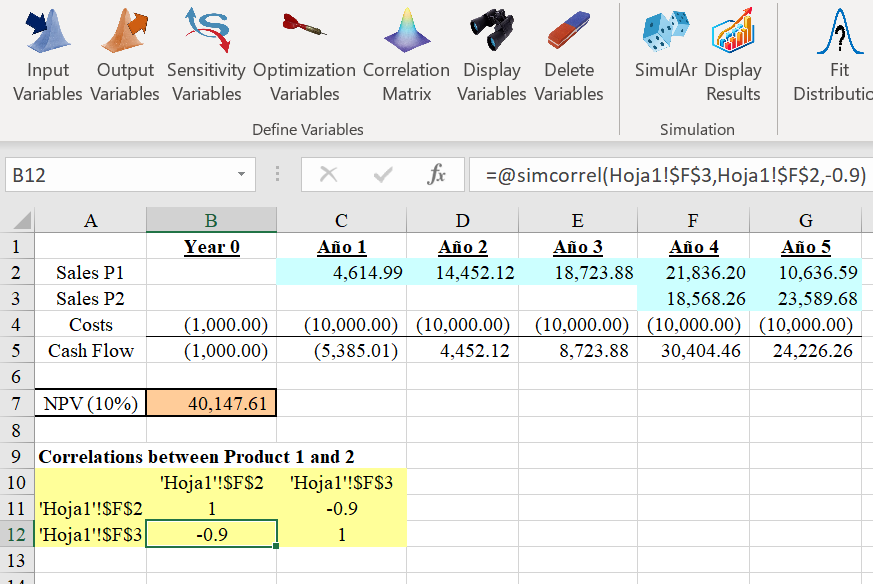Select 'Correlations between Product 1 and 2' title
Image resolution: width=873 pixels, height=584 pixels.
pos(196,457)
